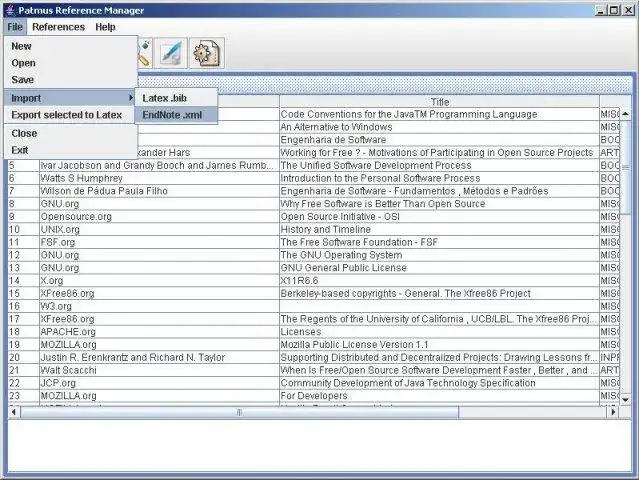Select 'An Alternative to Windows' title
This screenshot has height=480, width=639.
[439, 127]
